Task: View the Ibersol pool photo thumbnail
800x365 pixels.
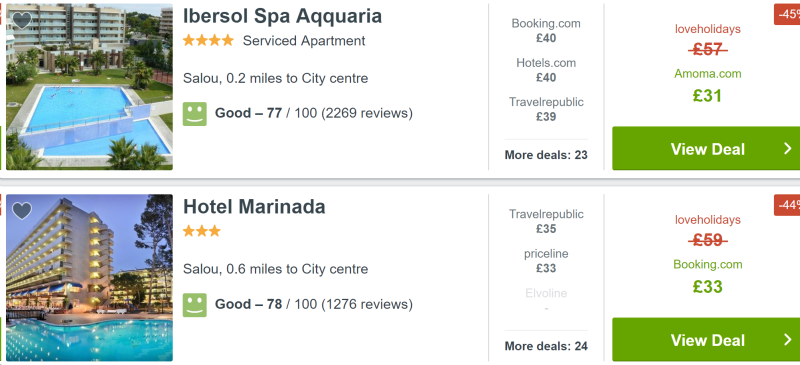Action: pos(89,87)
